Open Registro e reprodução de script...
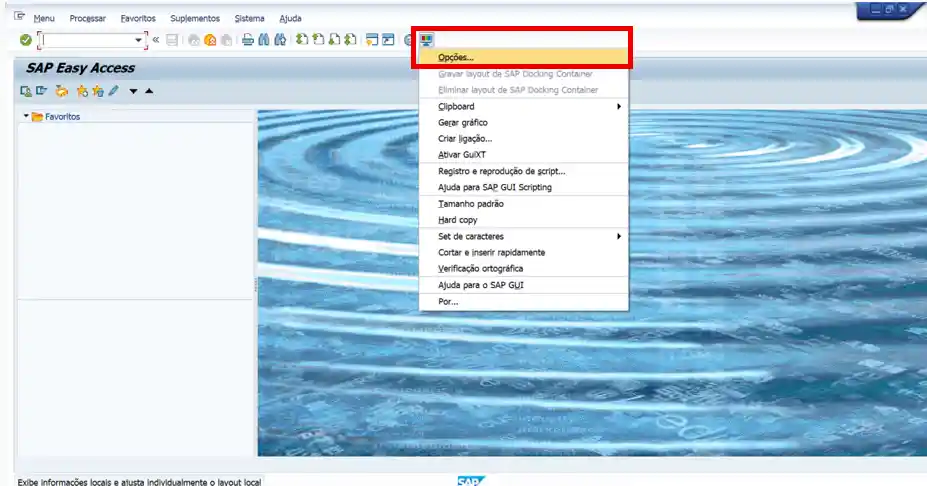The height and width of the screenshot is (486, 927). point(524,171)
